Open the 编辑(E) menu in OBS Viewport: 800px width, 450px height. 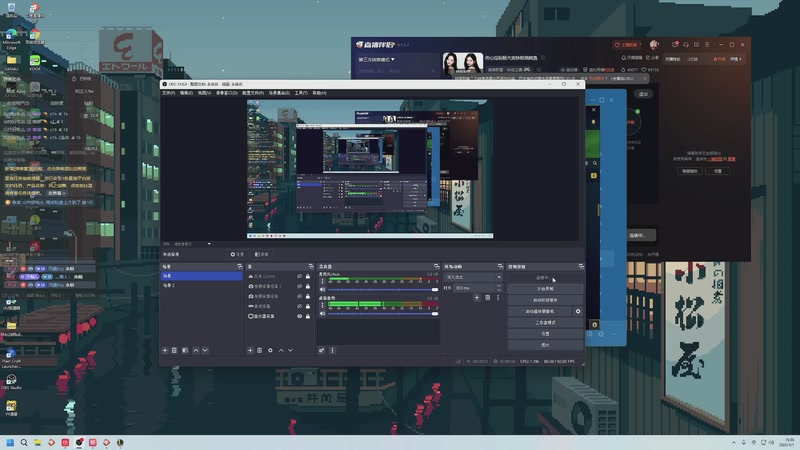(x=186, y=93)
